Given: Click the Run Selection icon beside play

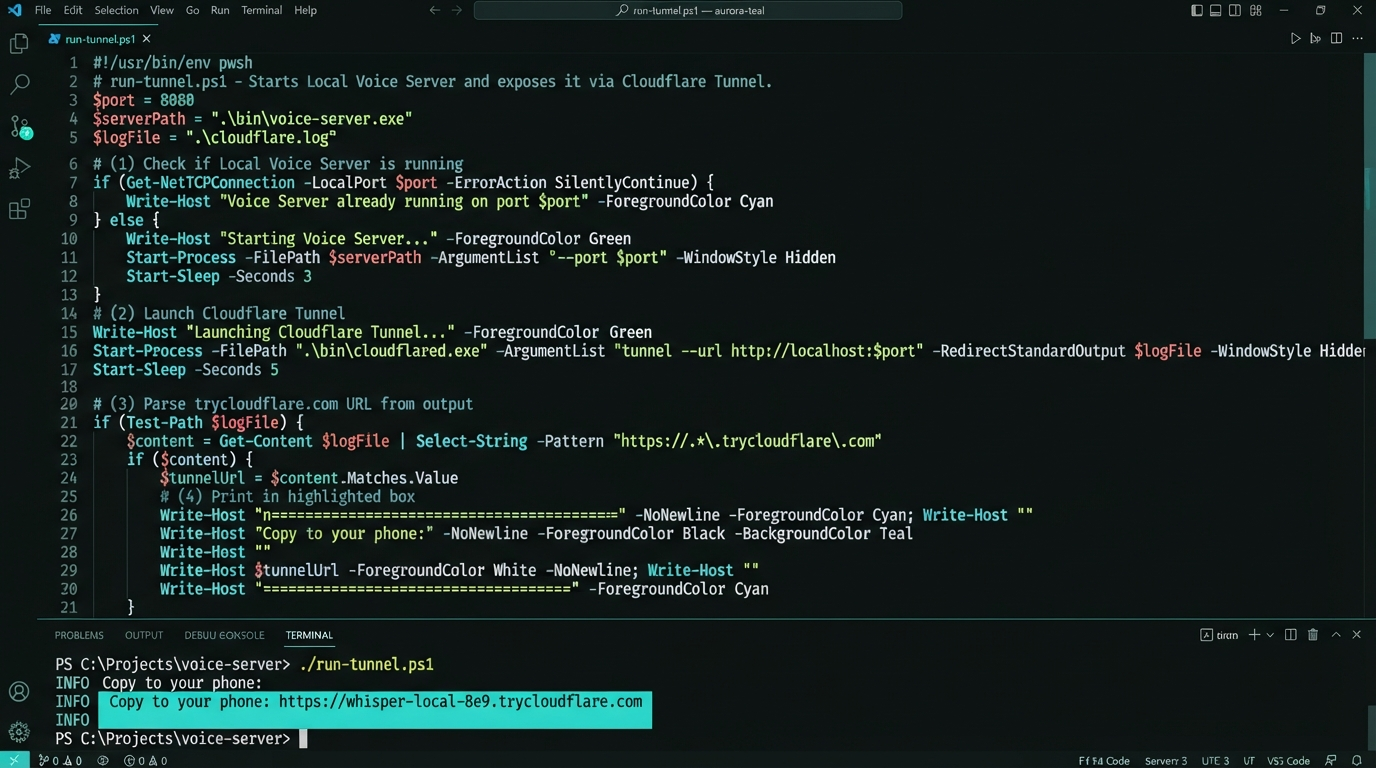Looking at the screenshot, I should 1315,39.
